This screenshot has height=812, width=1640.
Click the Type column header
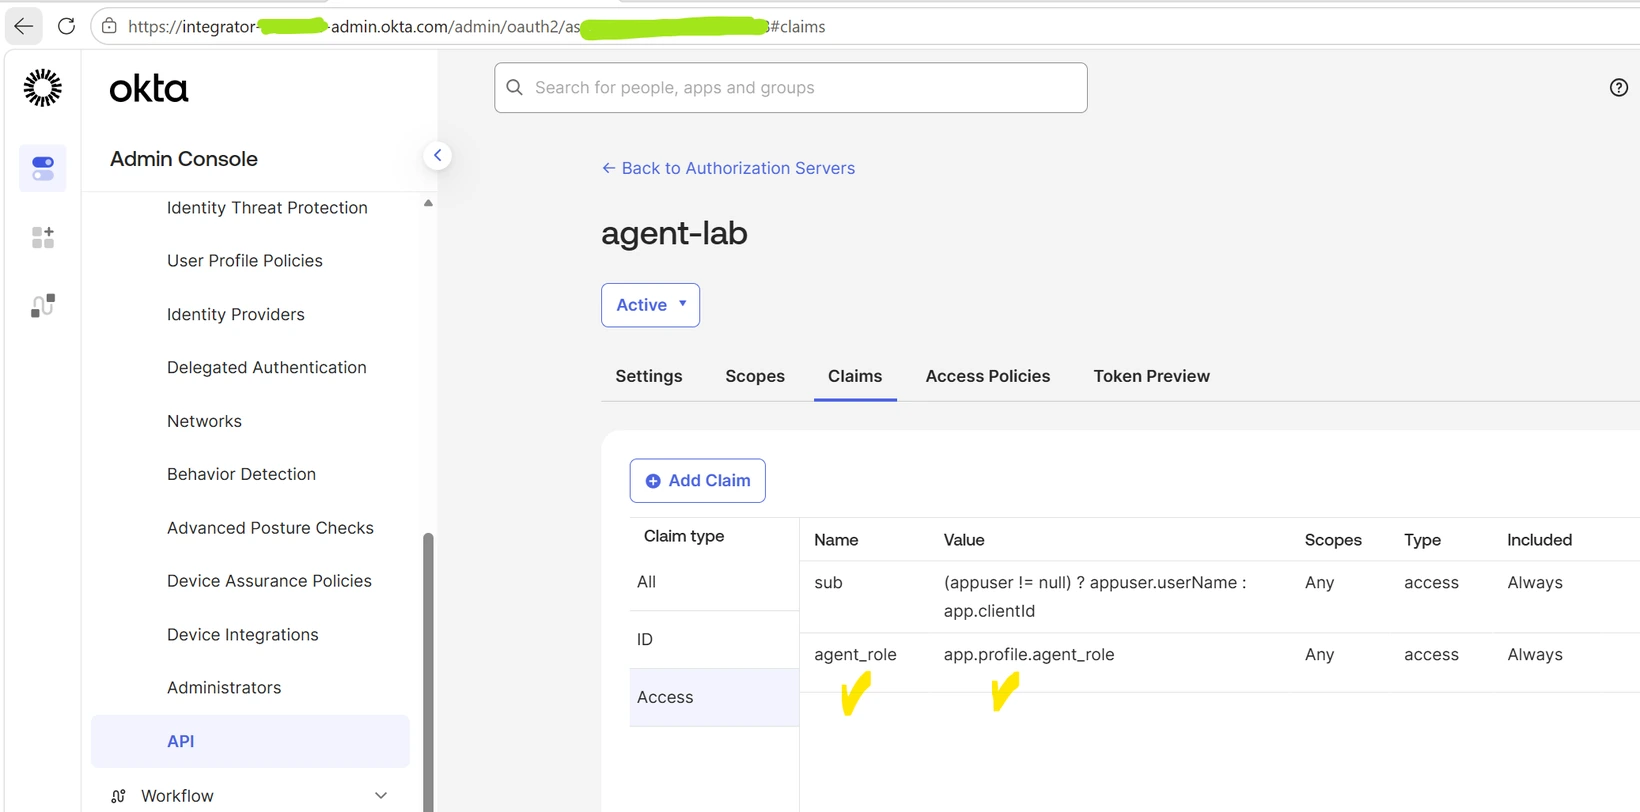(x=1422, y=540)
